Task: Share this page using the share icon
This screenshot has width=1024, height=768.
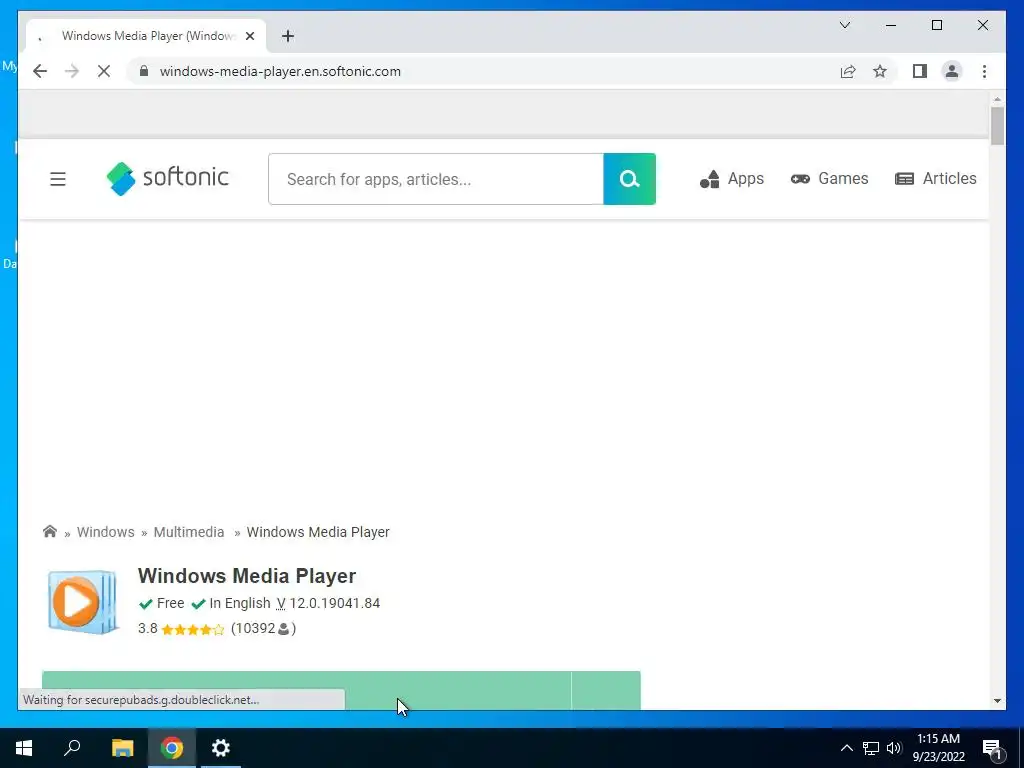Action: (x=848, y=71)
